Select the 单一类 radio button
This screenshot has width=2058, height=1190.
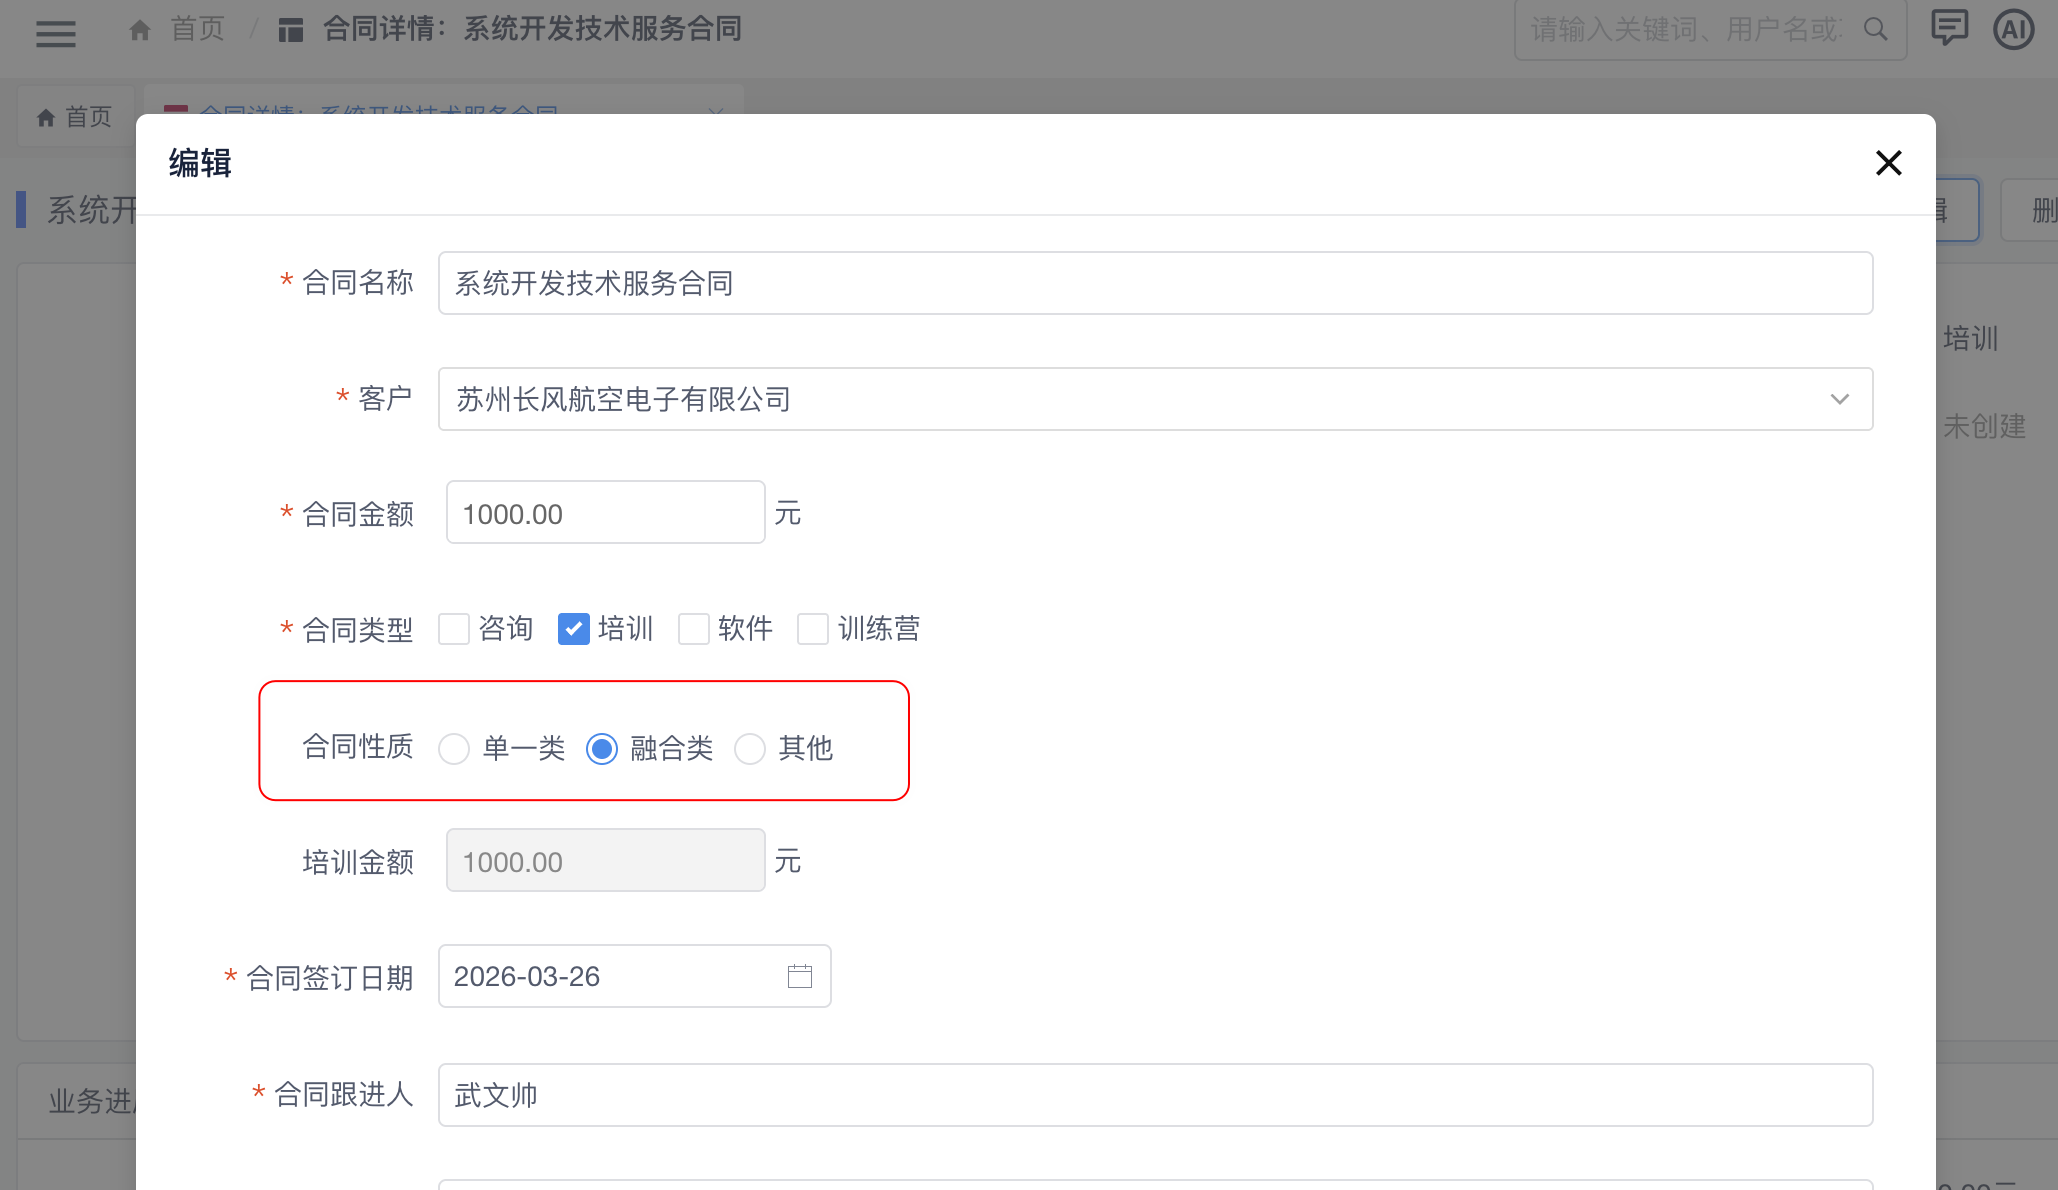pyautogui.click(x=454, y=749)
